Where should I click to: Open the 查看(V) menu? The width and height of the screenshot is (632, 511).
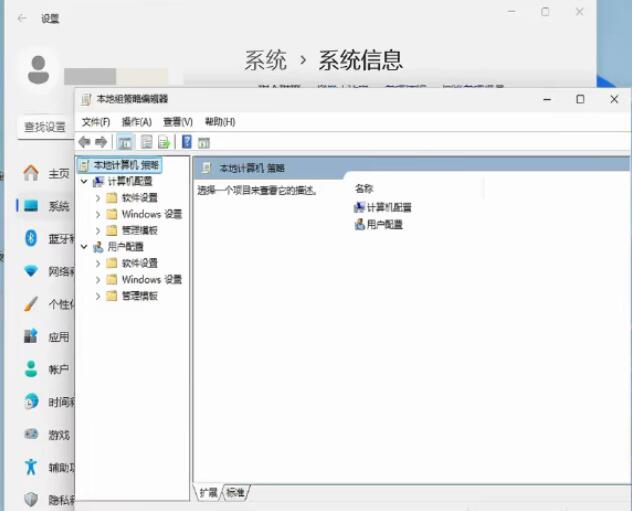[x=178, y=122]
